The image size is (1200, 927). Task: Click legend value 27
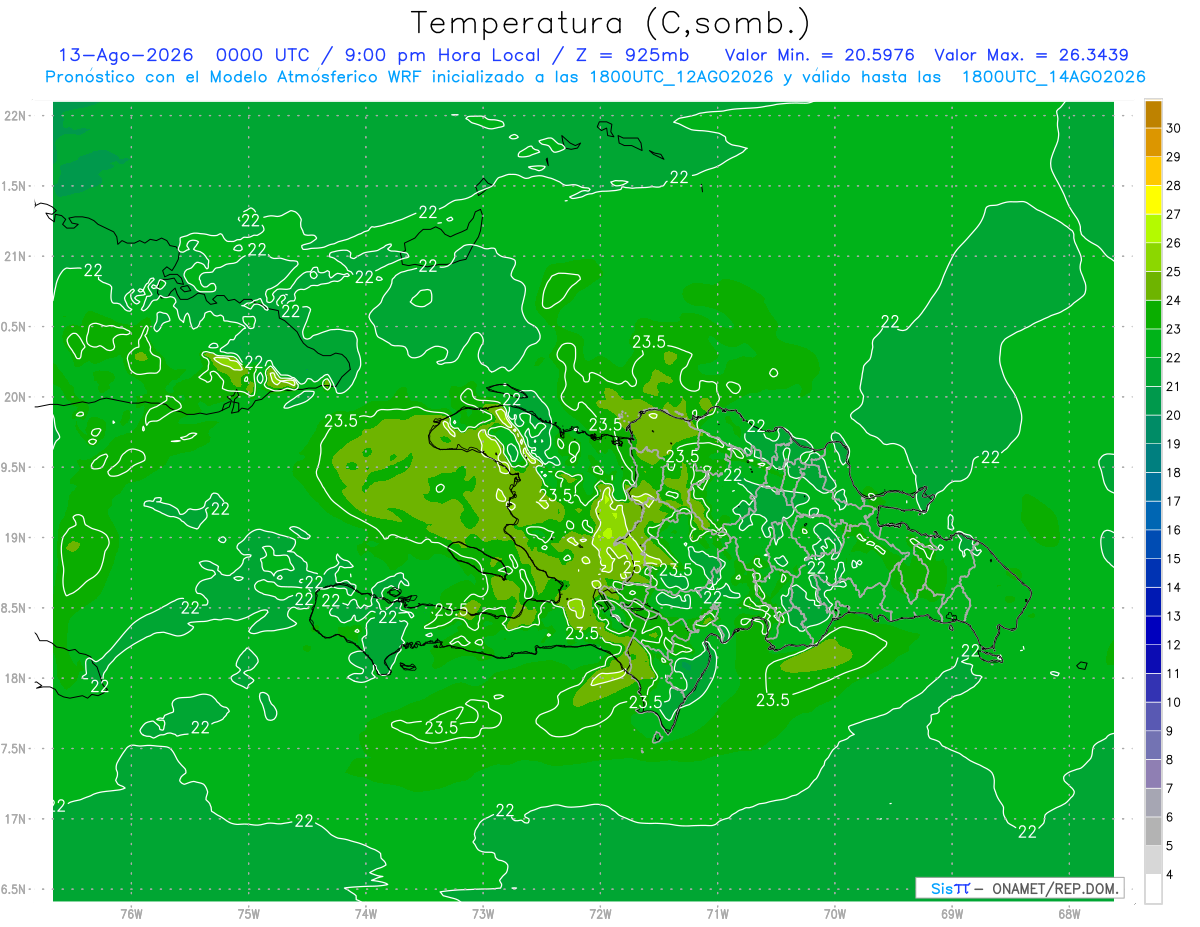click(1174, 214)
